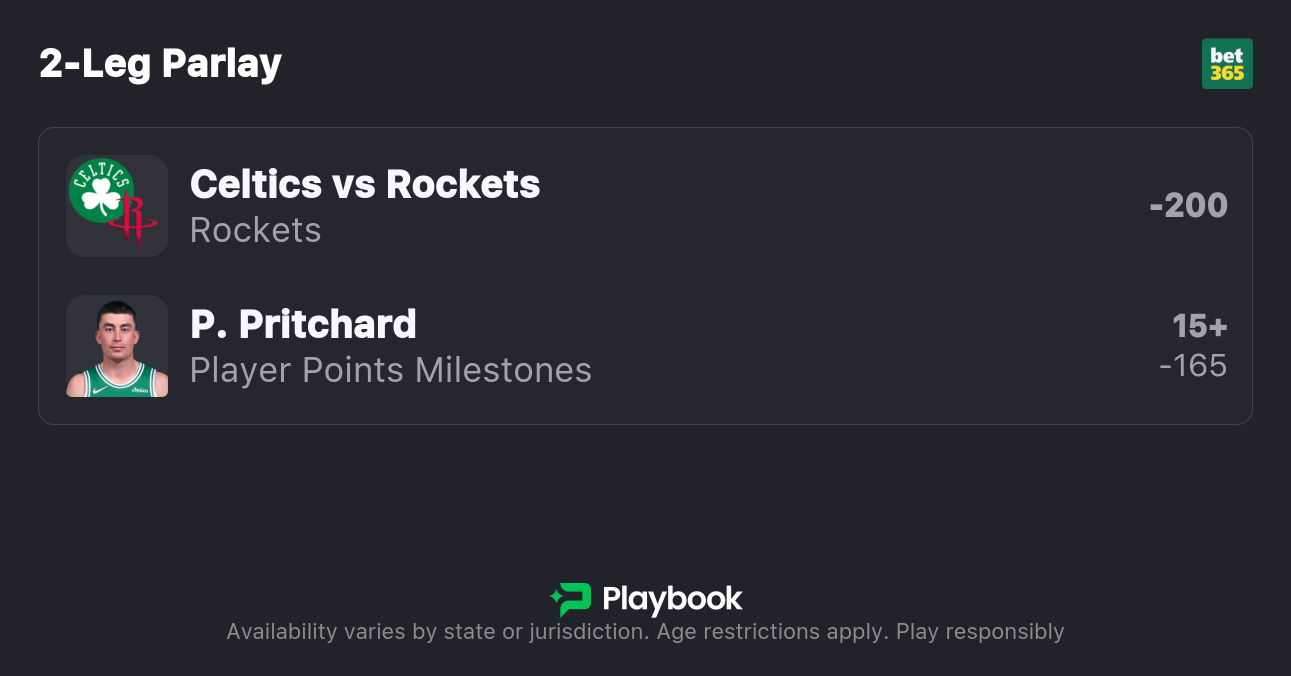The width and height of the screenshot is (1291, 676).
Task: Click the 'vs' in the matchup title
Action: [x=354, y=184]
